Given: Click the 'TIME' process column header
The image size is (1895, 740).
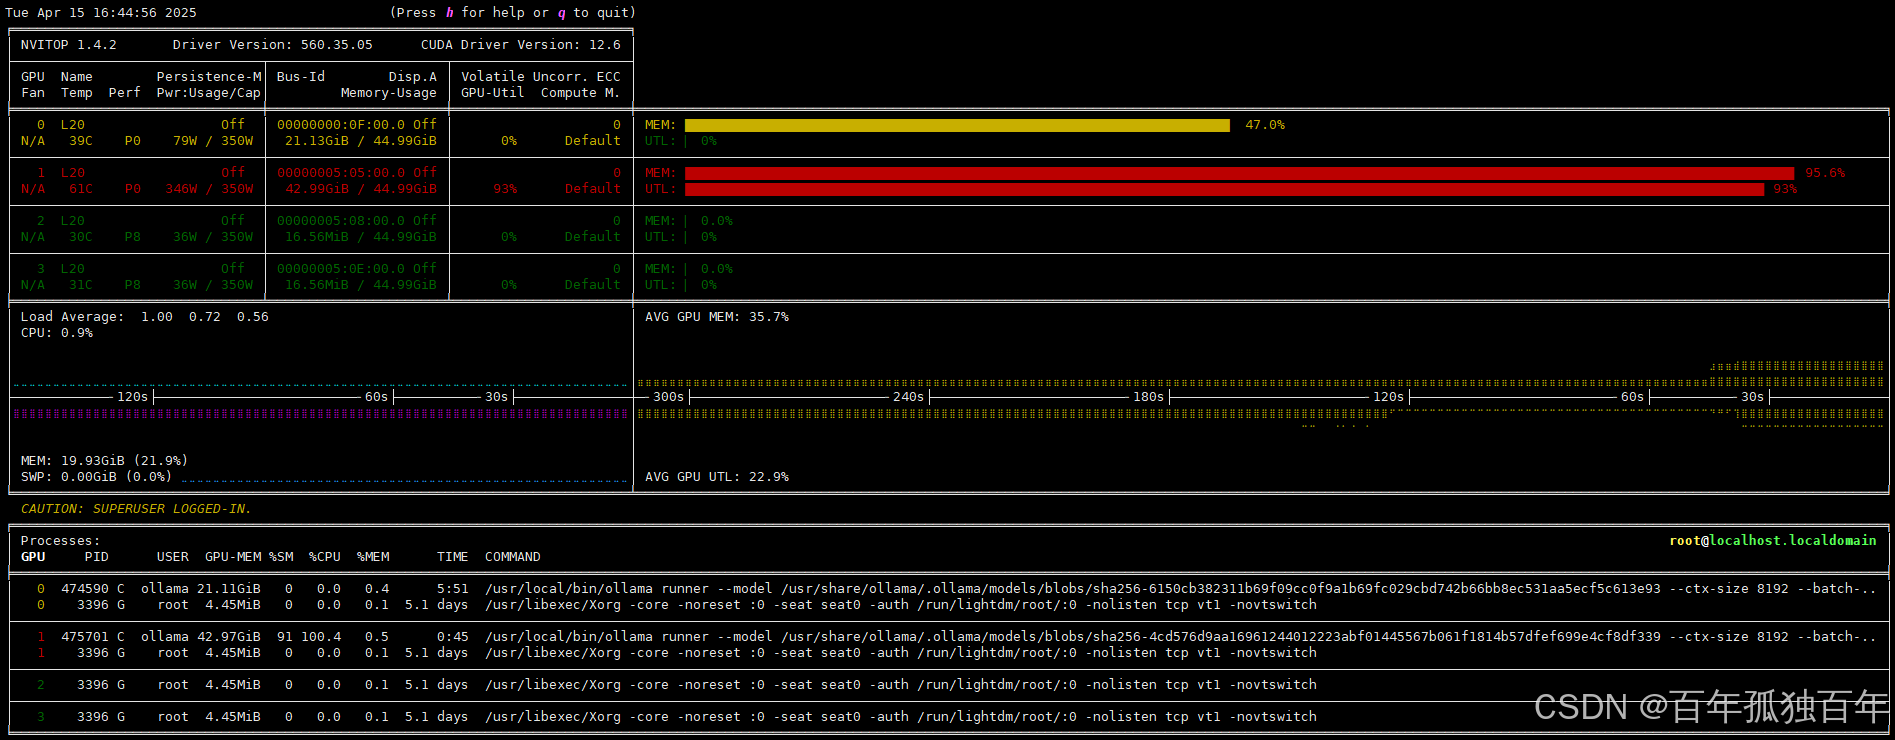Looking at the screenshot, I should point(453,557).
